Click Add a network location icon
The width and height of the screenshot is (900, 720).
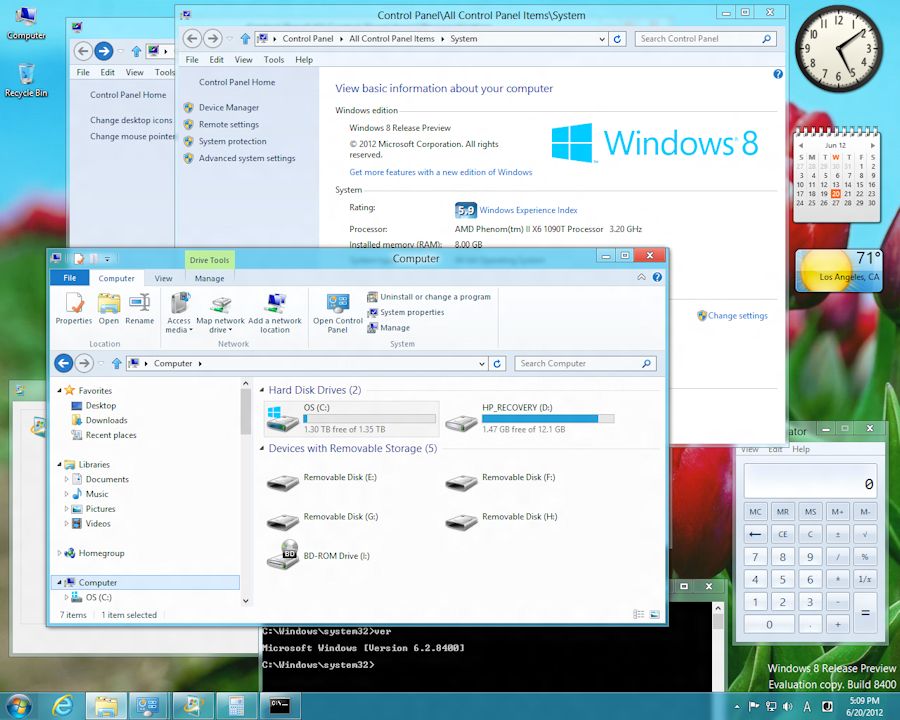point(275,313)
